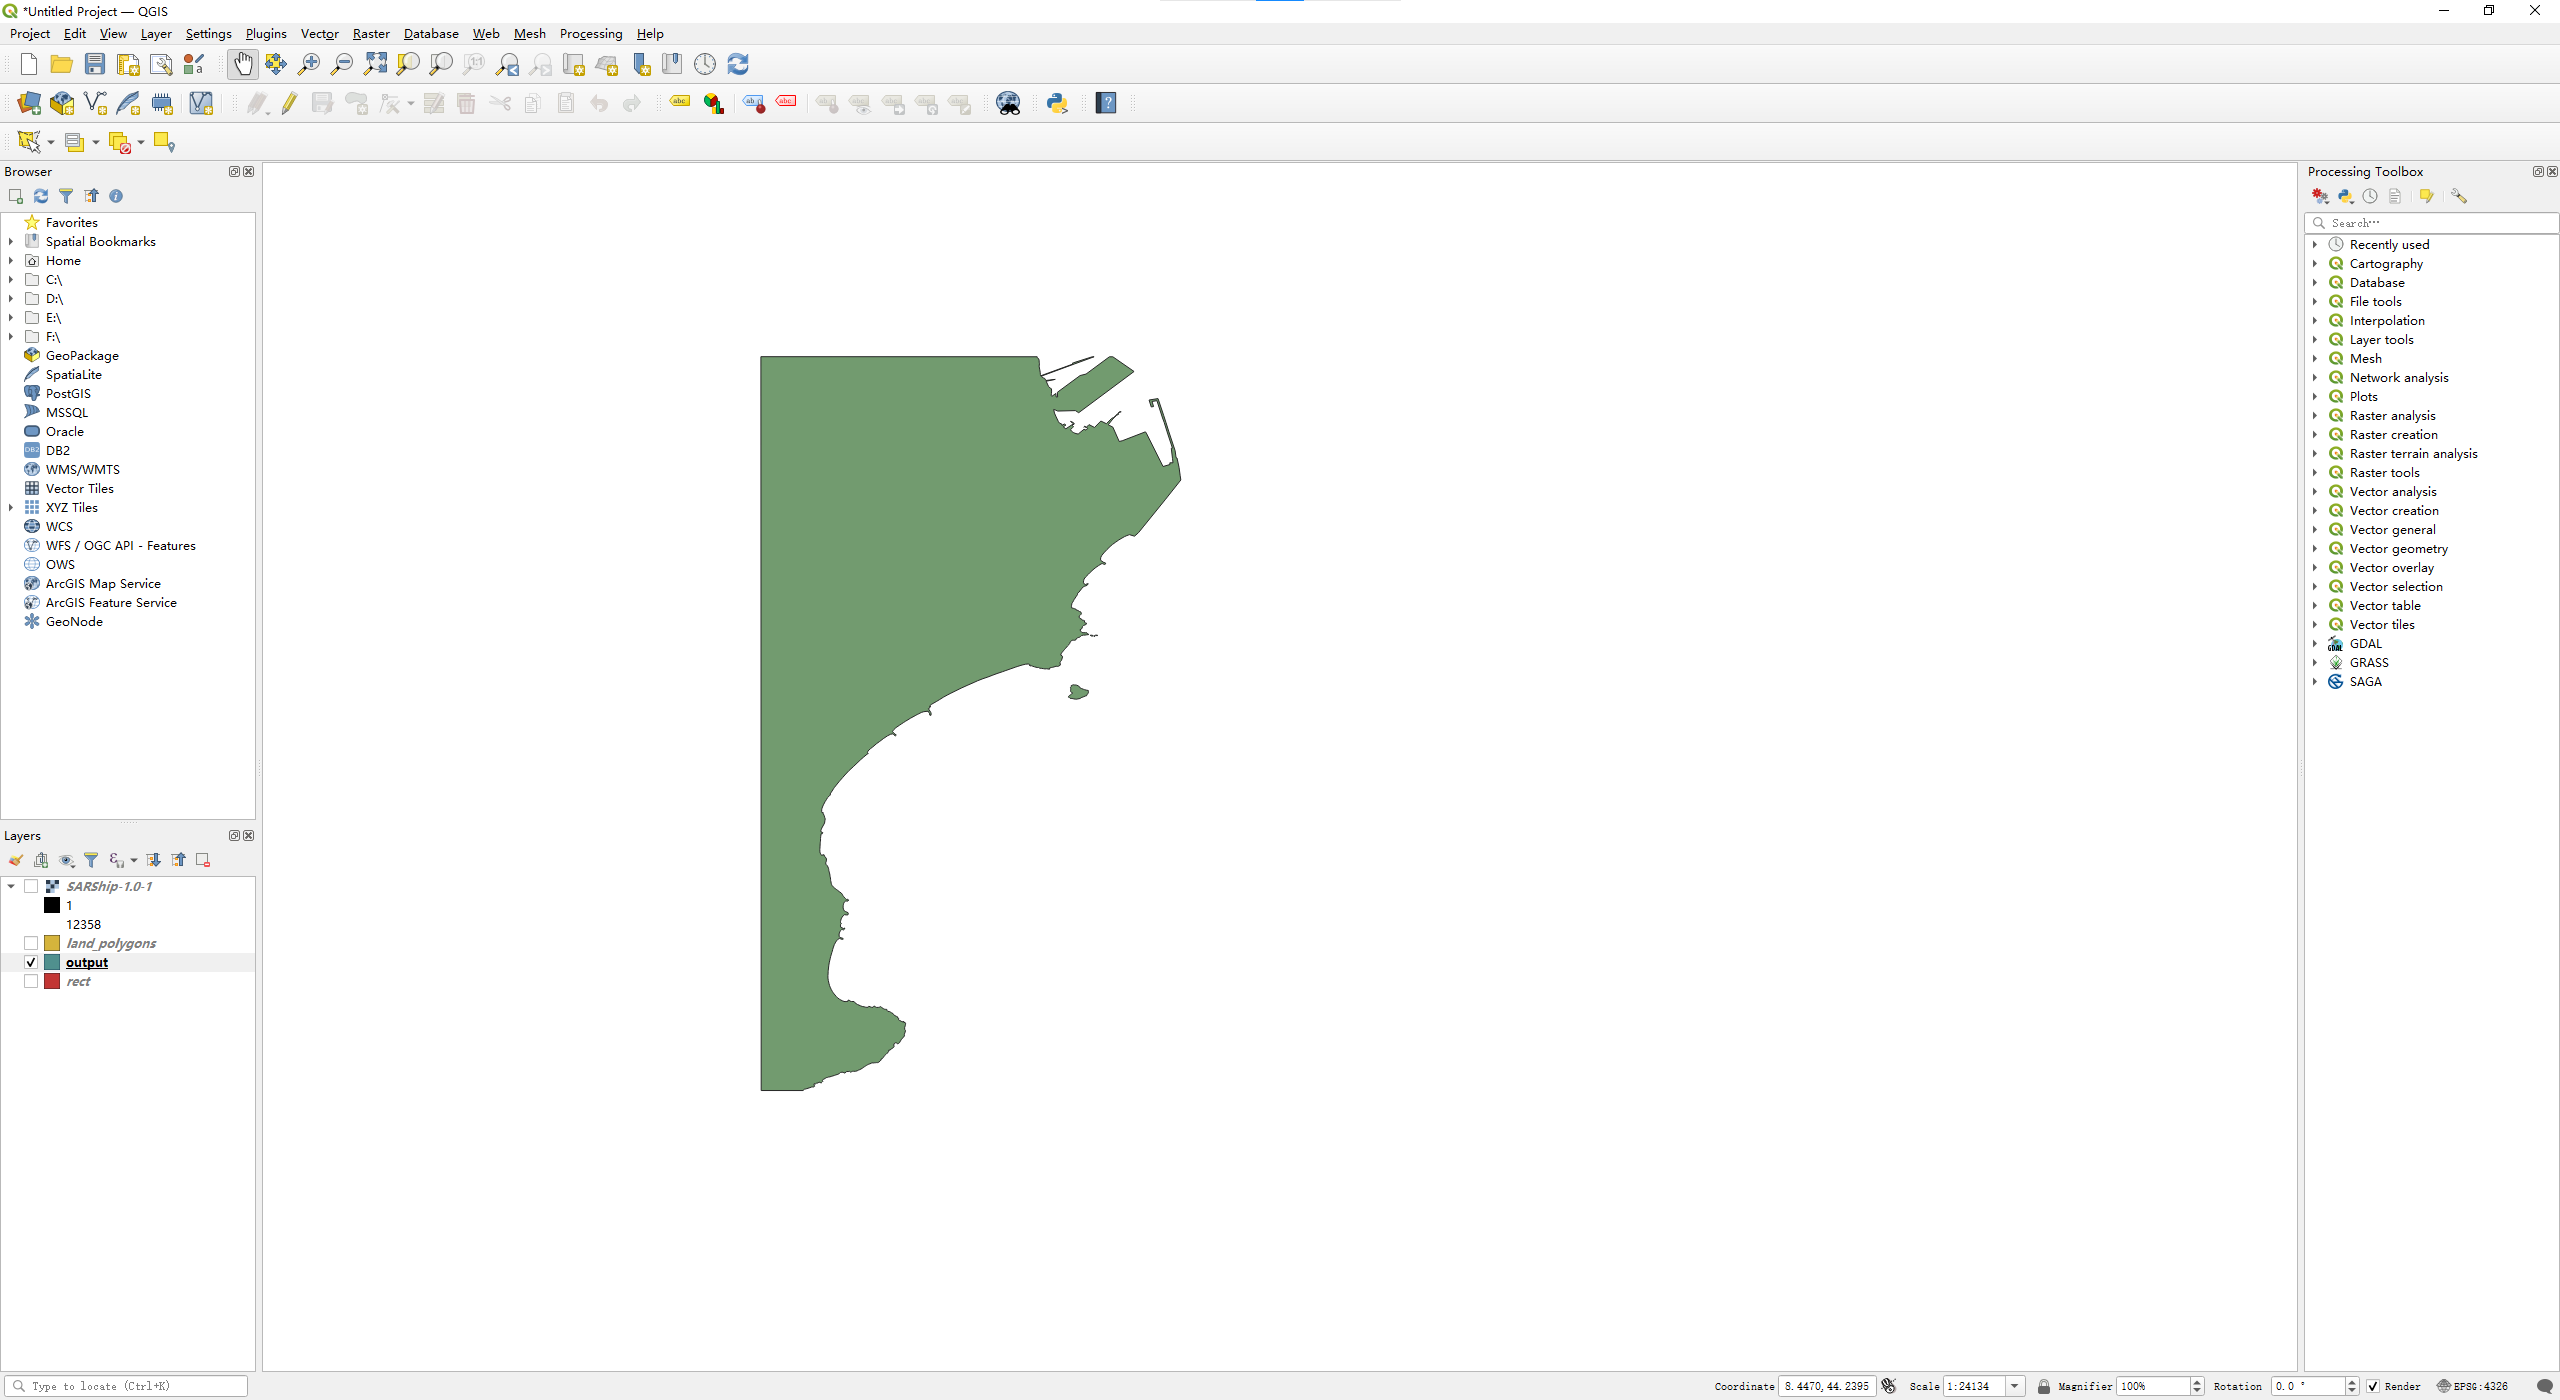Toggle the scale lock icon

(2043, 1386)
